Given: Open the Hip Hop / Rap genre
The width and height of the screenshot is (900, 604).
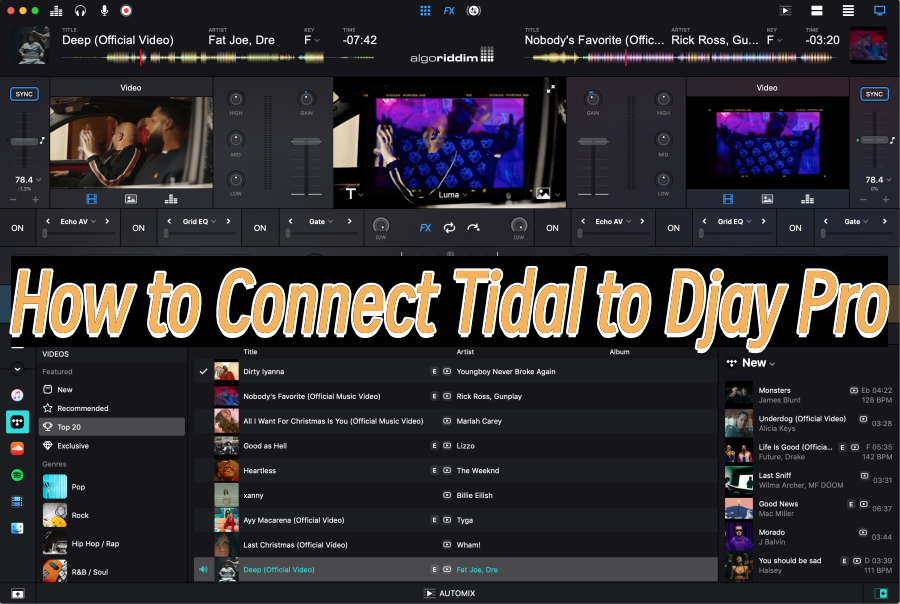Looking at the screenshot, I should coord(112,544).
